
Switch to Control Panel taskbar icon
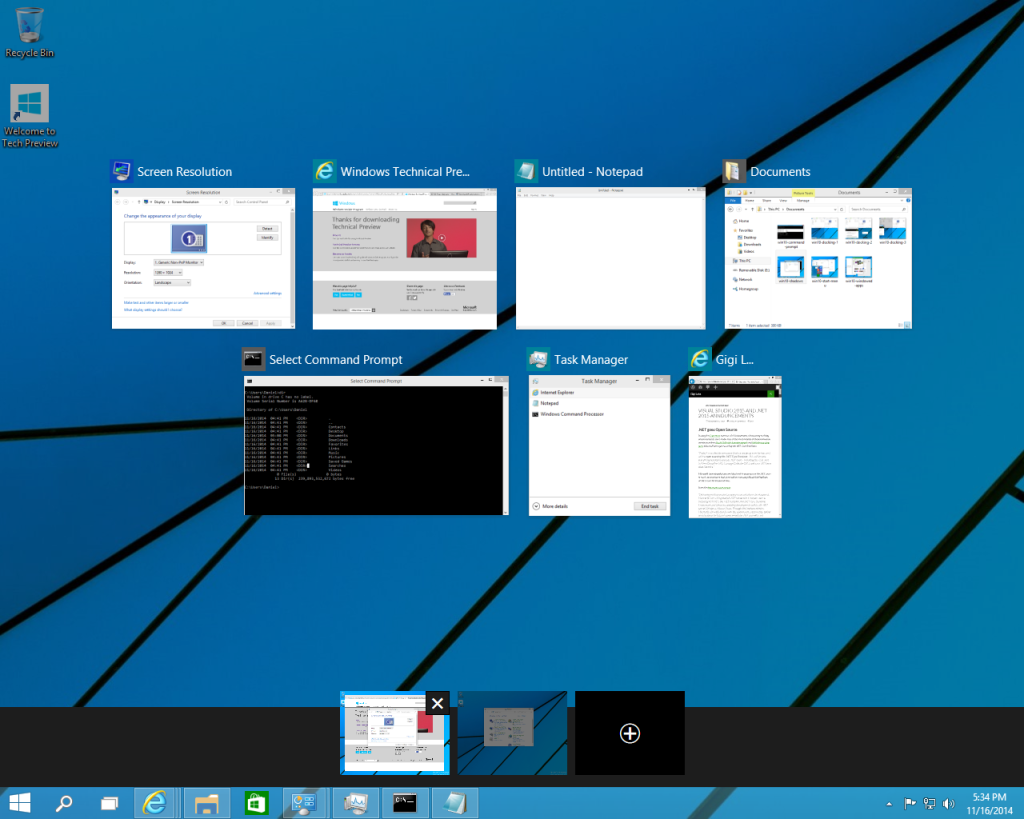coord(304,803)
